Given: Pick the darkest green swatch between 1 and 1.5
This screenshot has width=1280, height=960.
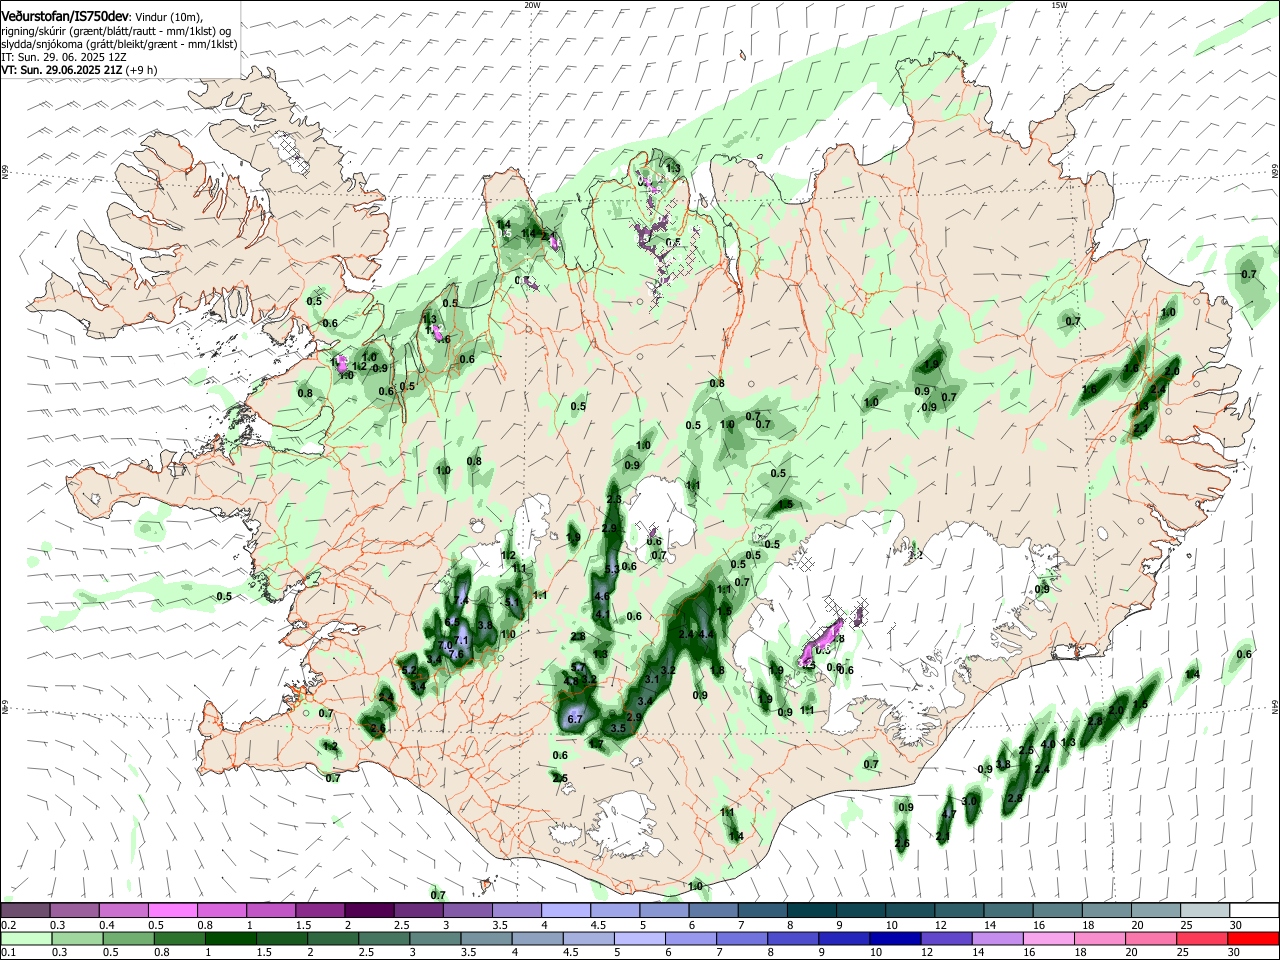Looking at the screenshot, I should 230,939.
